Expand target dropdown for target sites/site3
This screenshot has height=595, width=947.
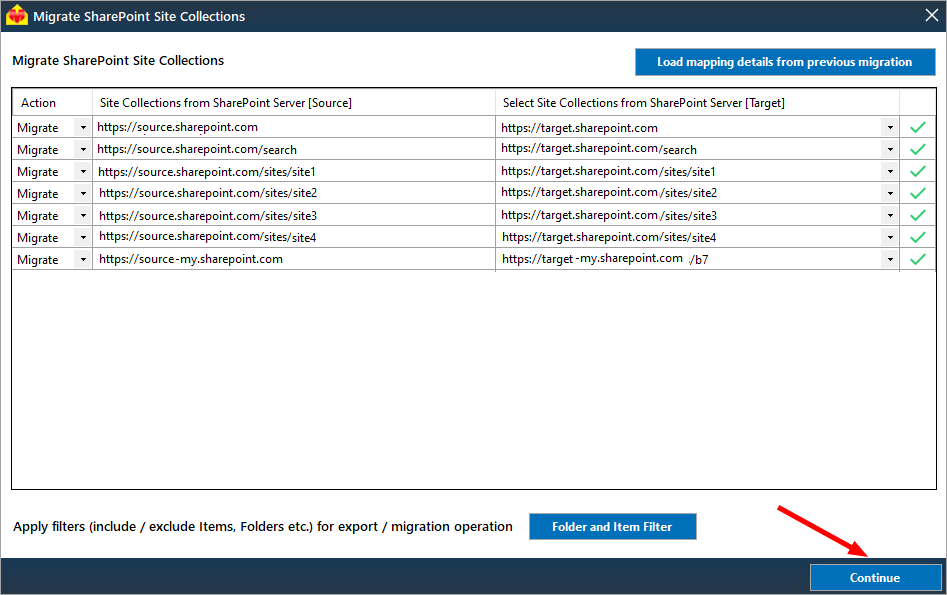pyautogui.click(x=890, y=215)
